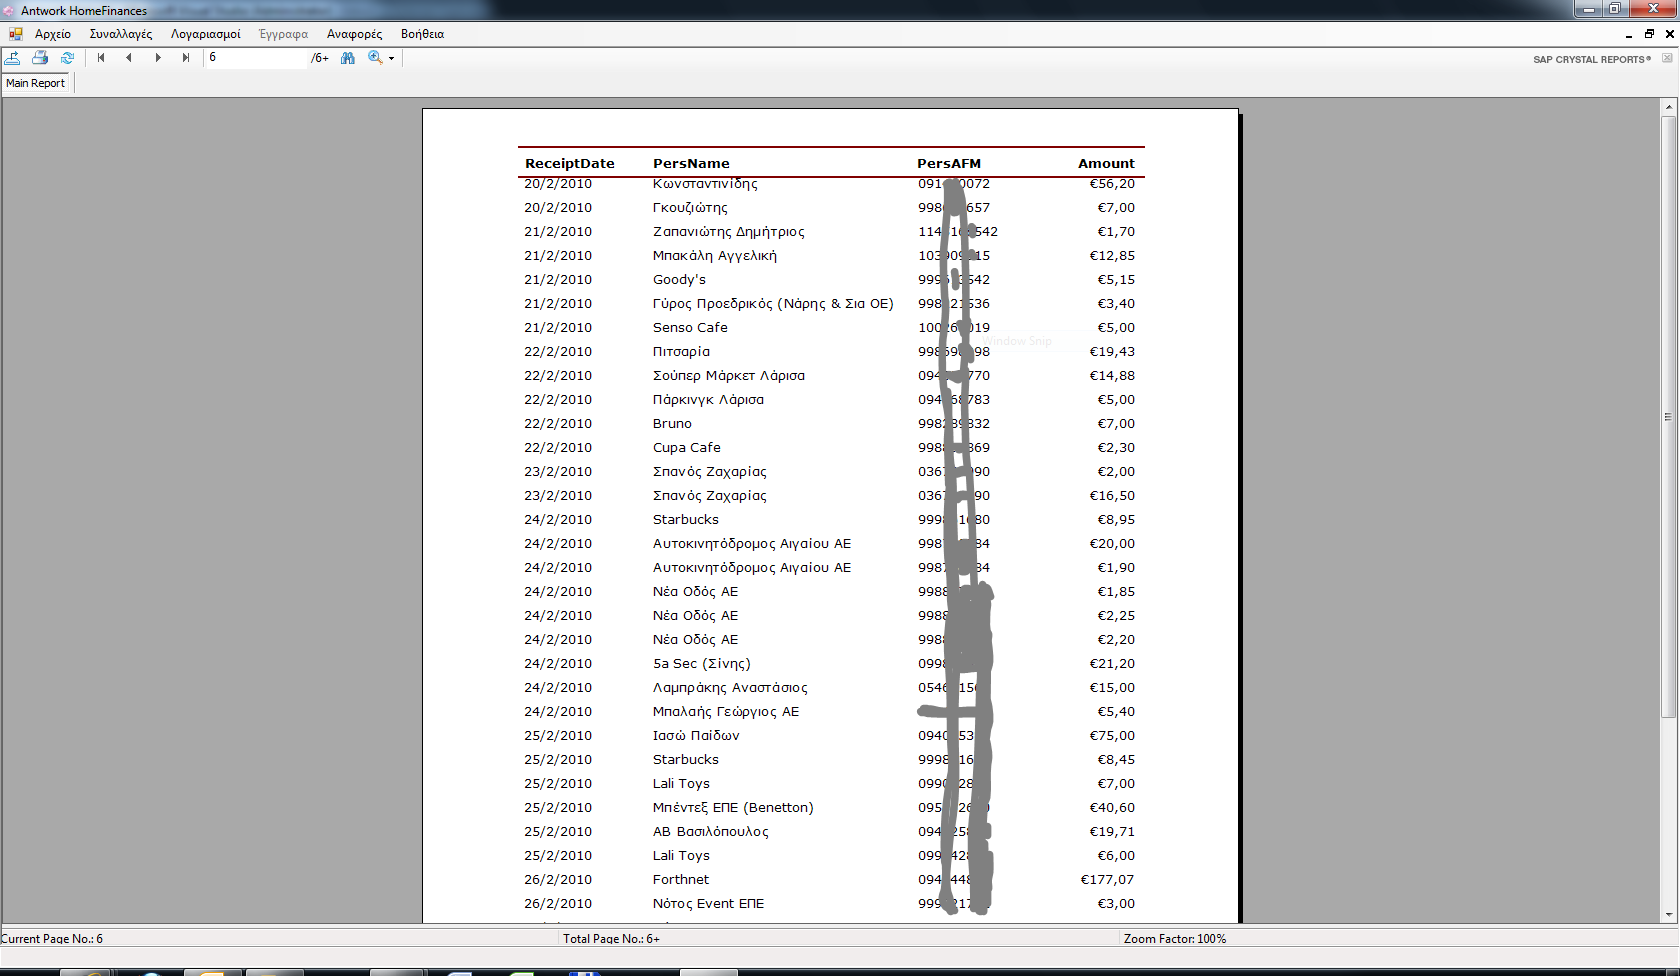1680x976 pixels.
Task: Click the PersAFM column header
Action: pos(949,163)
